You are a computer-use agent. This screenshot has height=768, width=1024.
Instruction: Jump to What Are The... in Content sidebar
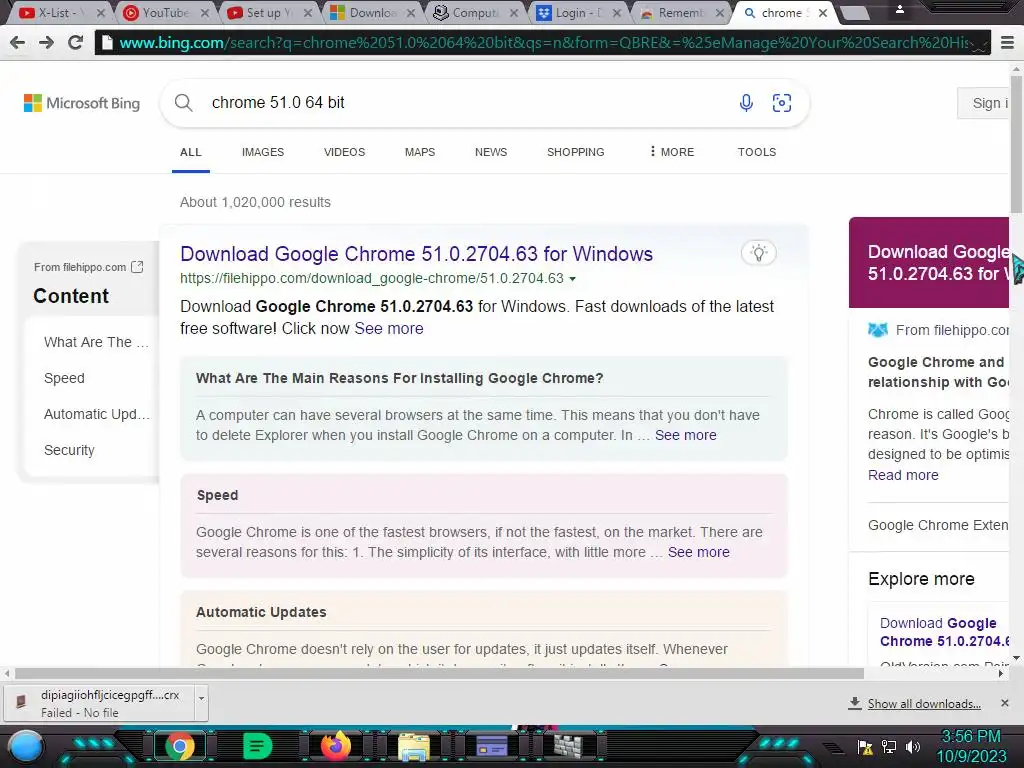coord(96,342)
